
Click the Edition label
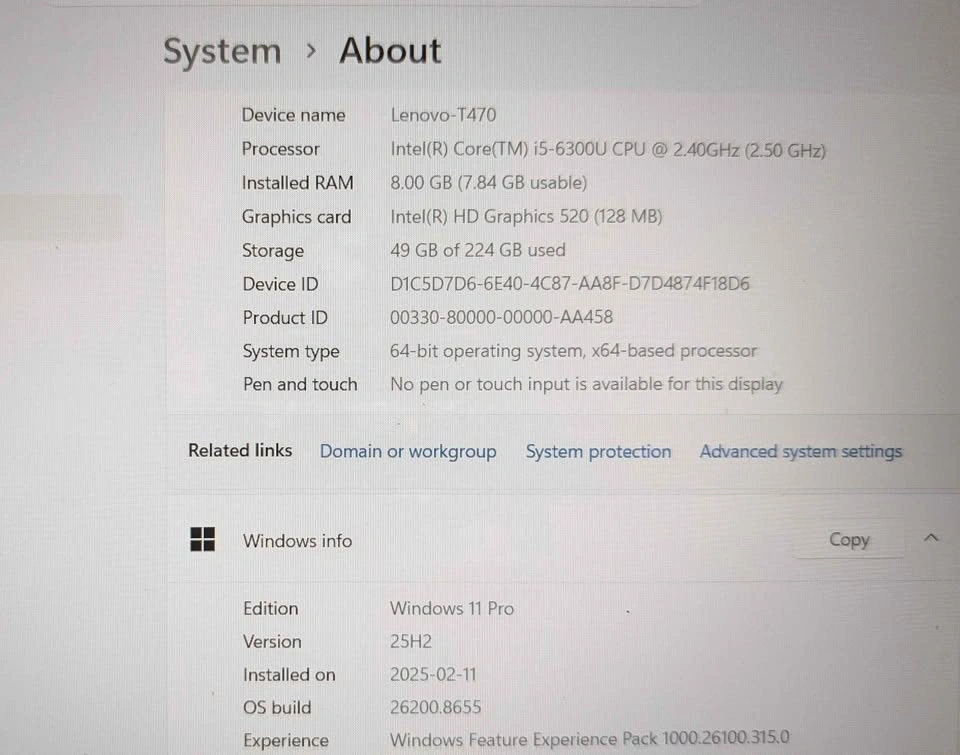[x=271, y=608]
